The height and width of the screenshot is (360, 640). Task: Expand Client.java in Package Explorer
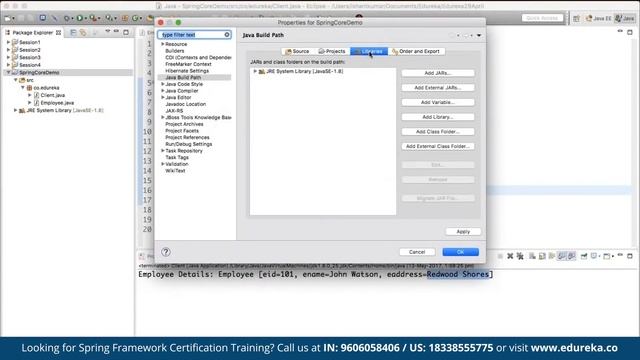click(29, 95)
